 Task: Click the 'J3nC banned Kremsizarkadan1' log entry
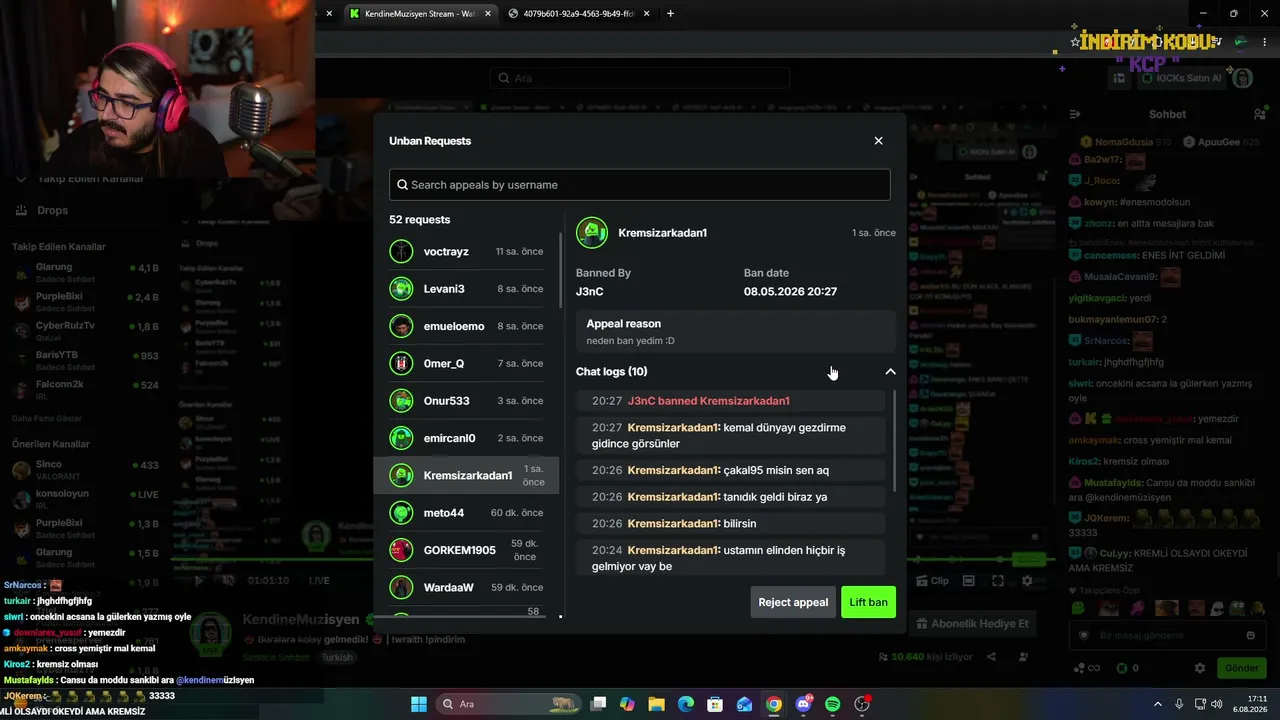731,401
